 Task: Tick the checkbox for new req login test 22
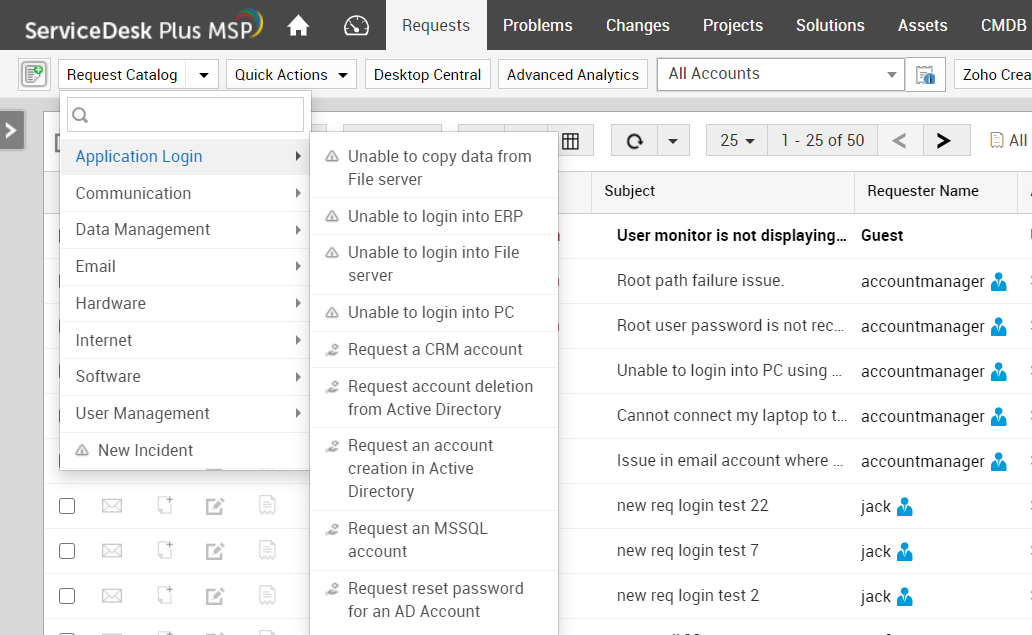67,506
